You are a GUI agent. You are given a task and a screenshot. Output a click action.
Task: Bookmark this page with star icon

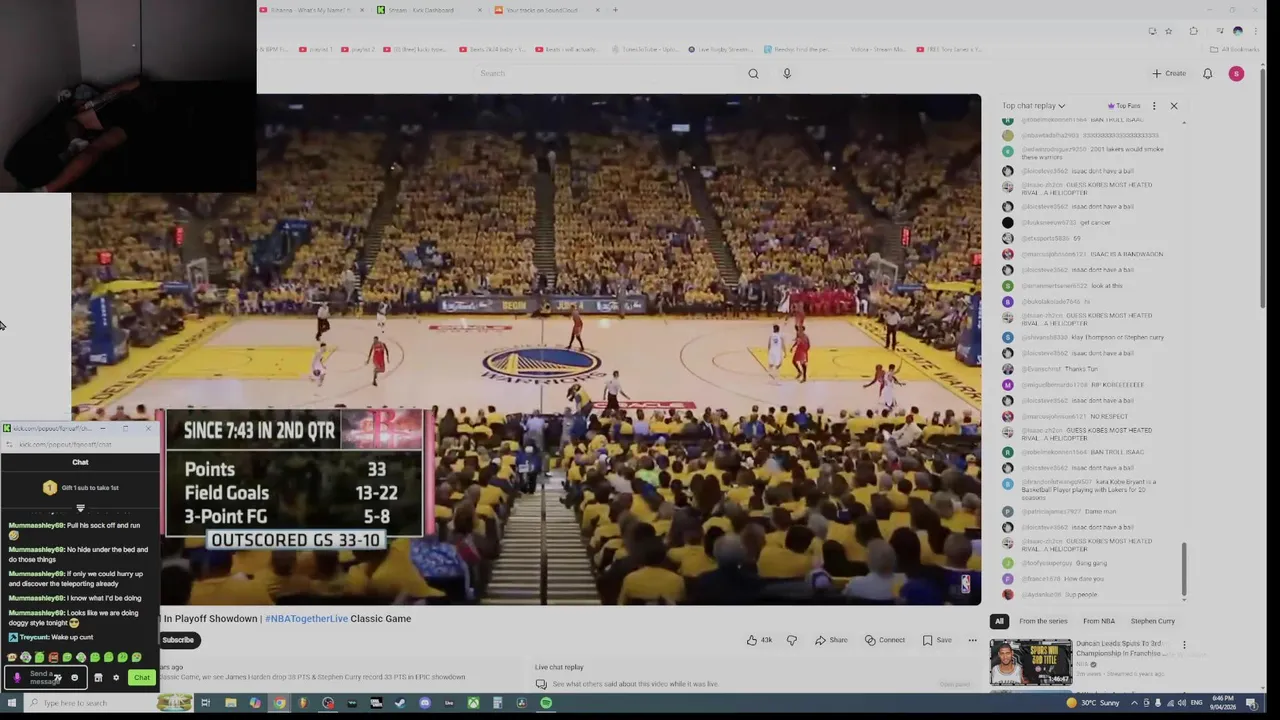click(x=1168, y=31)
